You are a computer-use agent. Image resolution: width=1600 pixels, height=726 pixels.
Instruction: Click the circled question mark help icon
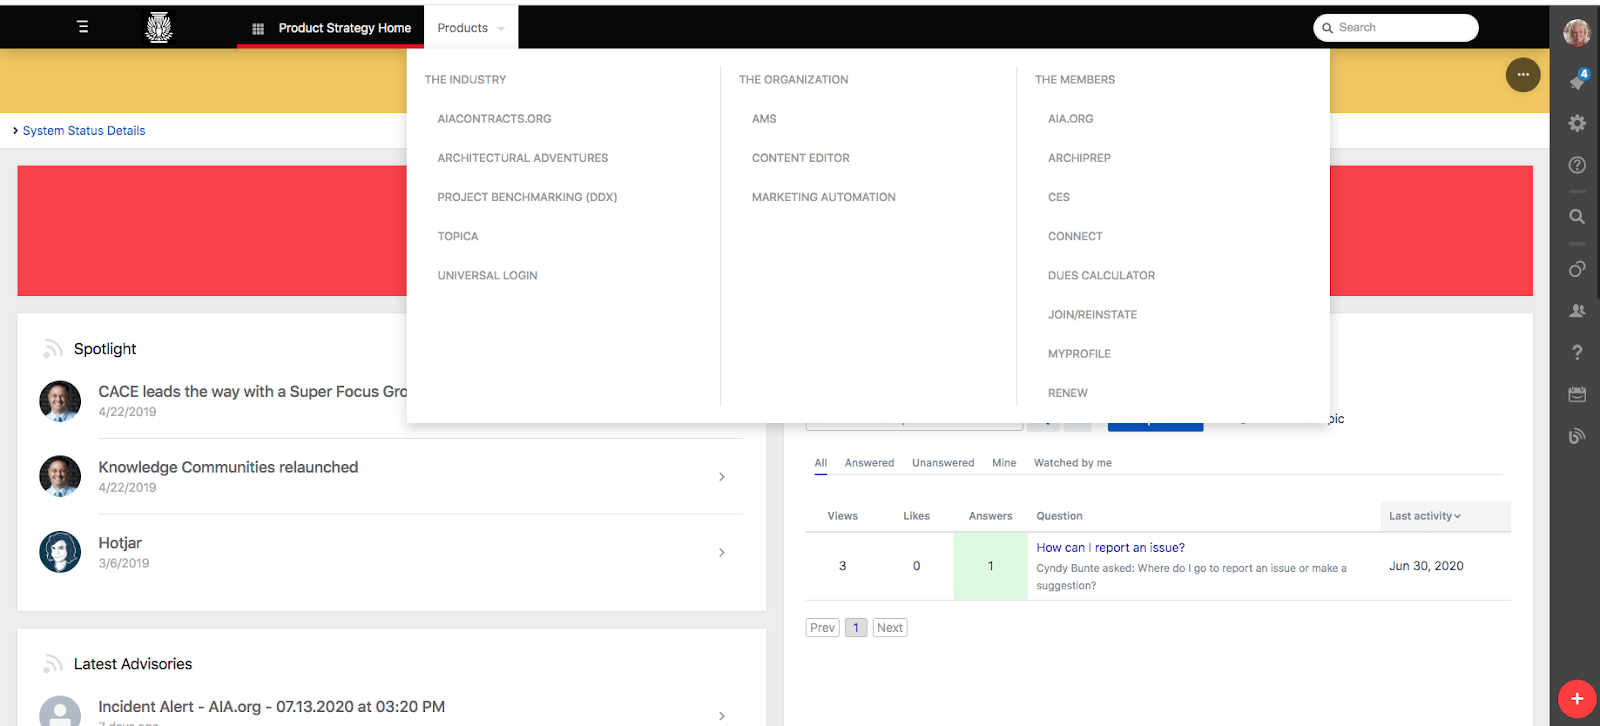1577,165
